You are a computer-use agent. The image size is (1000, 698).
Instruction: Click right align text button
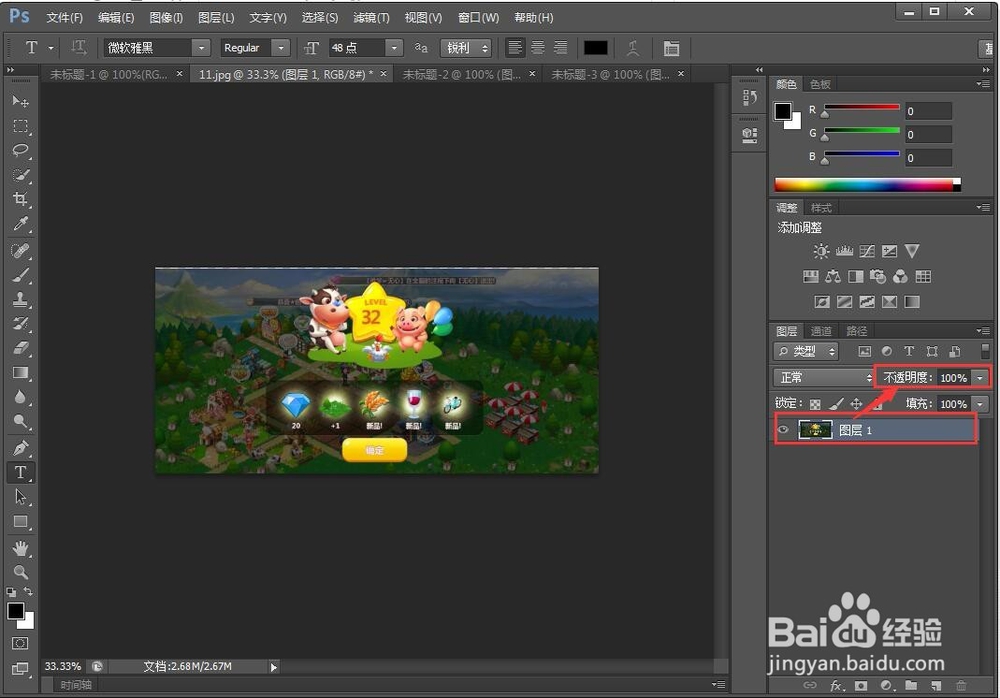(x=561, y=48)
